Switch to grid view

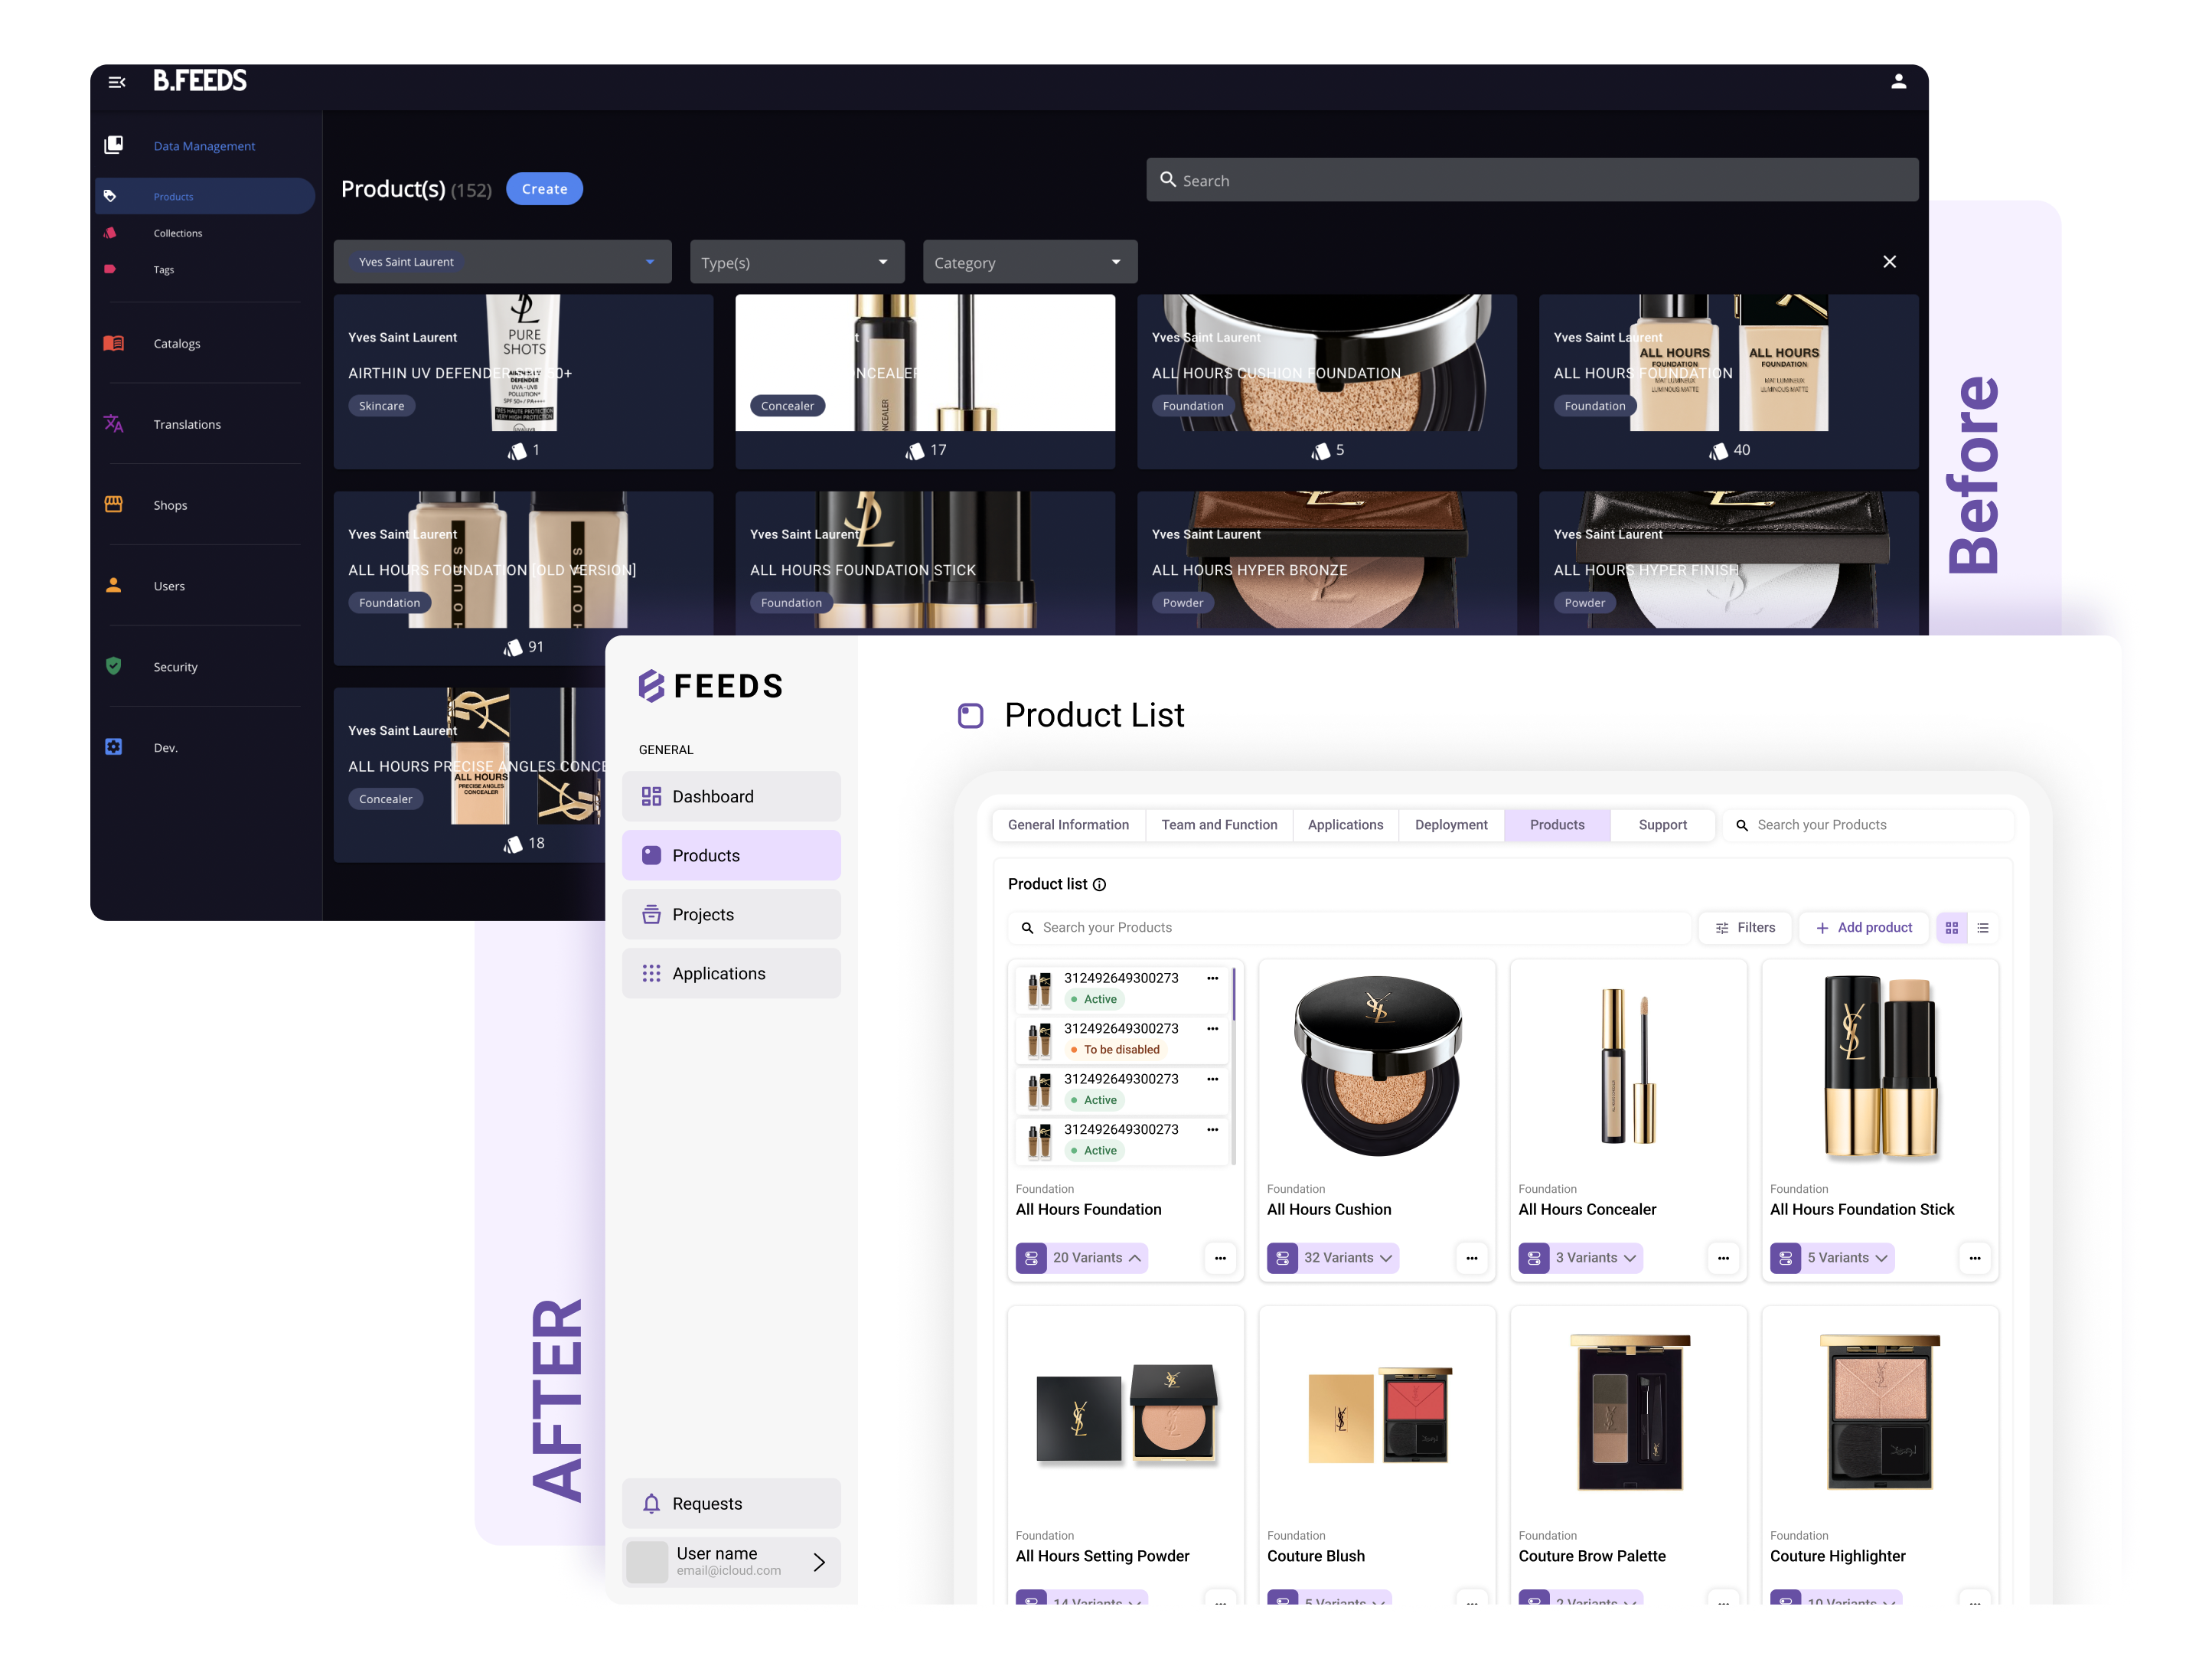1951,929
